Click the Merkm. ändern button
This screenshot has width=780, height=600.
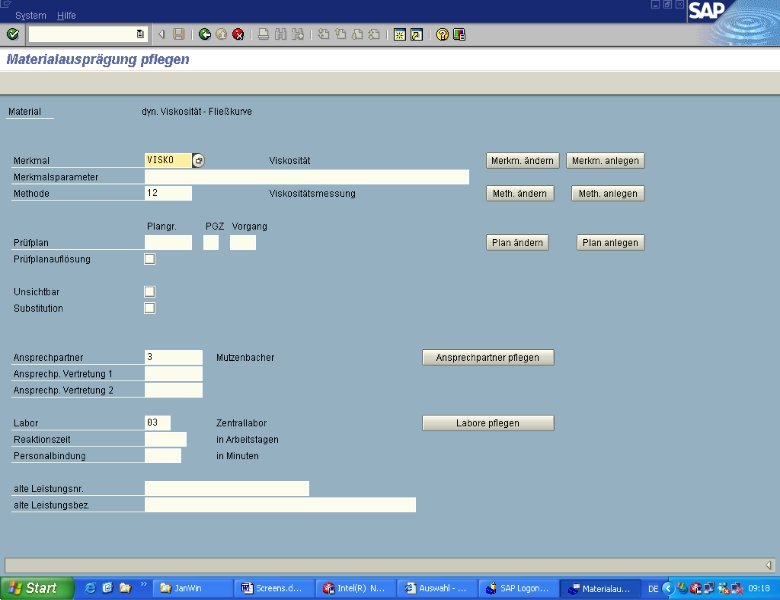522,160
